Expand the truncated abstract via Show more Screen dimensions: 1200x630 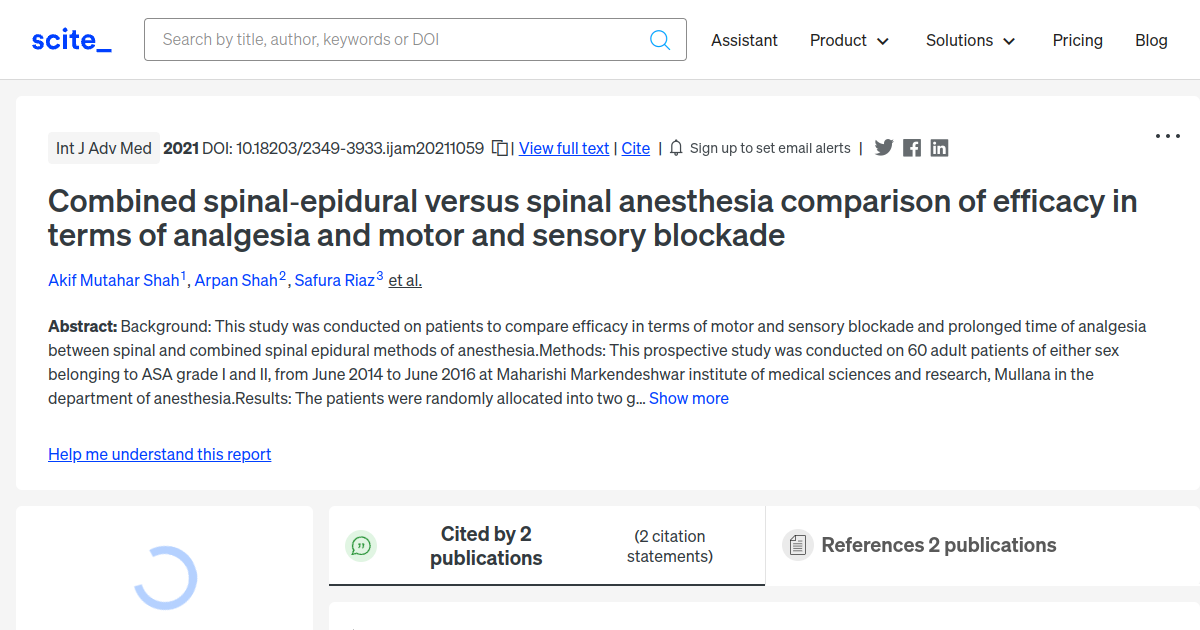(688, 398)
